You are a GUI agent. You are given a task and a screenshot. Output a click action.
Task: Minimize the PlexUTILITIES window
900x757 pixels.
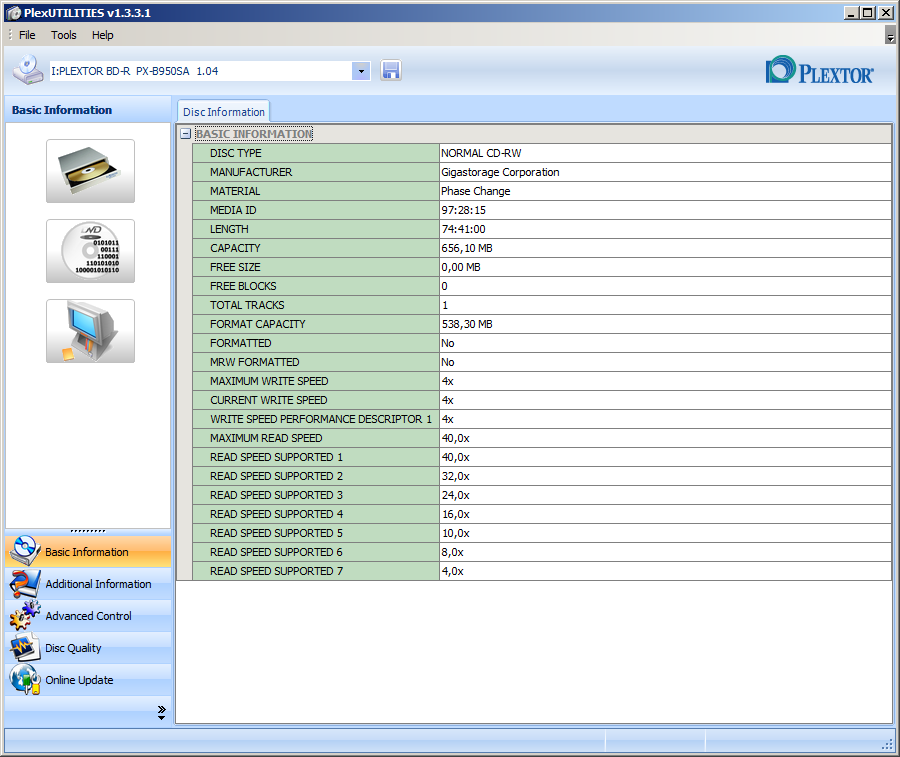pyautogui.click(x=851, y=13)
